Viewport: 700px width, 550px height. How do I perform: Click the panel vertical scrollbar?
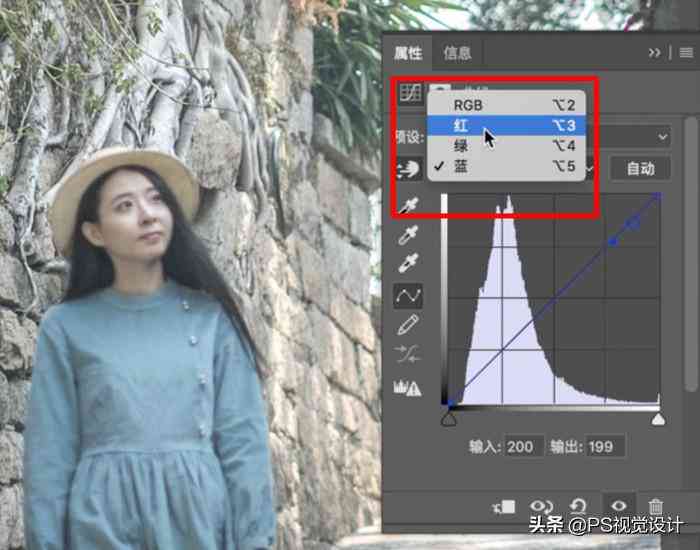691,254
